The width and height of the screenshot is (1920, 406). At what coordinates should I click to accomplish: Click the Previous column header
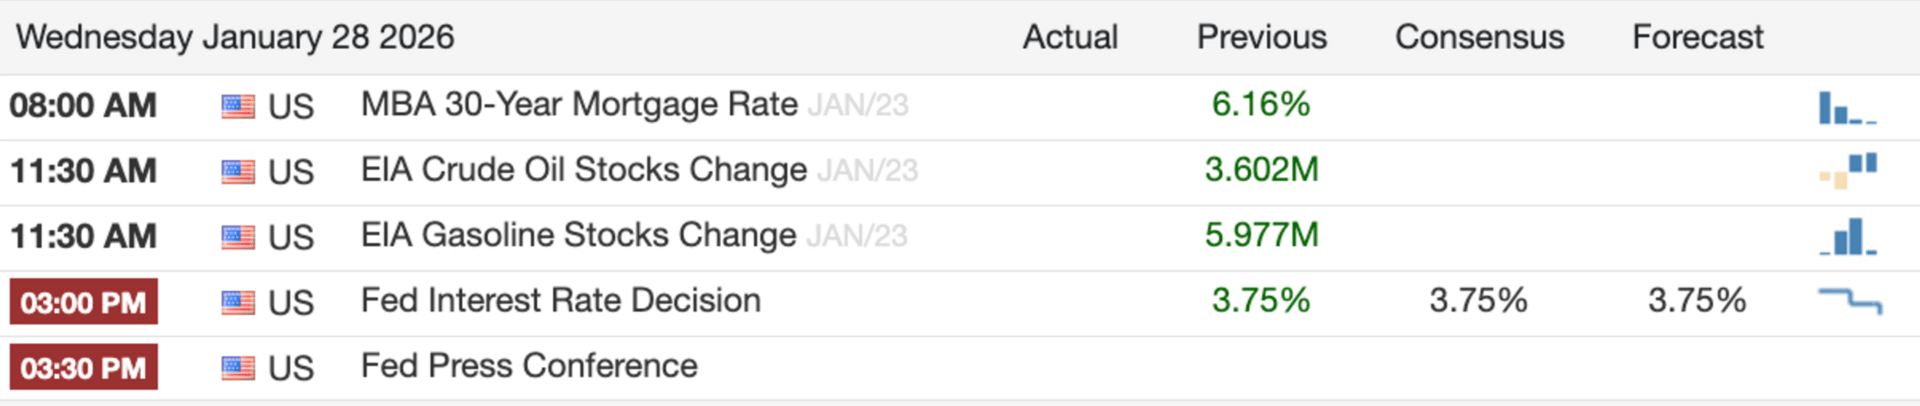[1261, 37]
